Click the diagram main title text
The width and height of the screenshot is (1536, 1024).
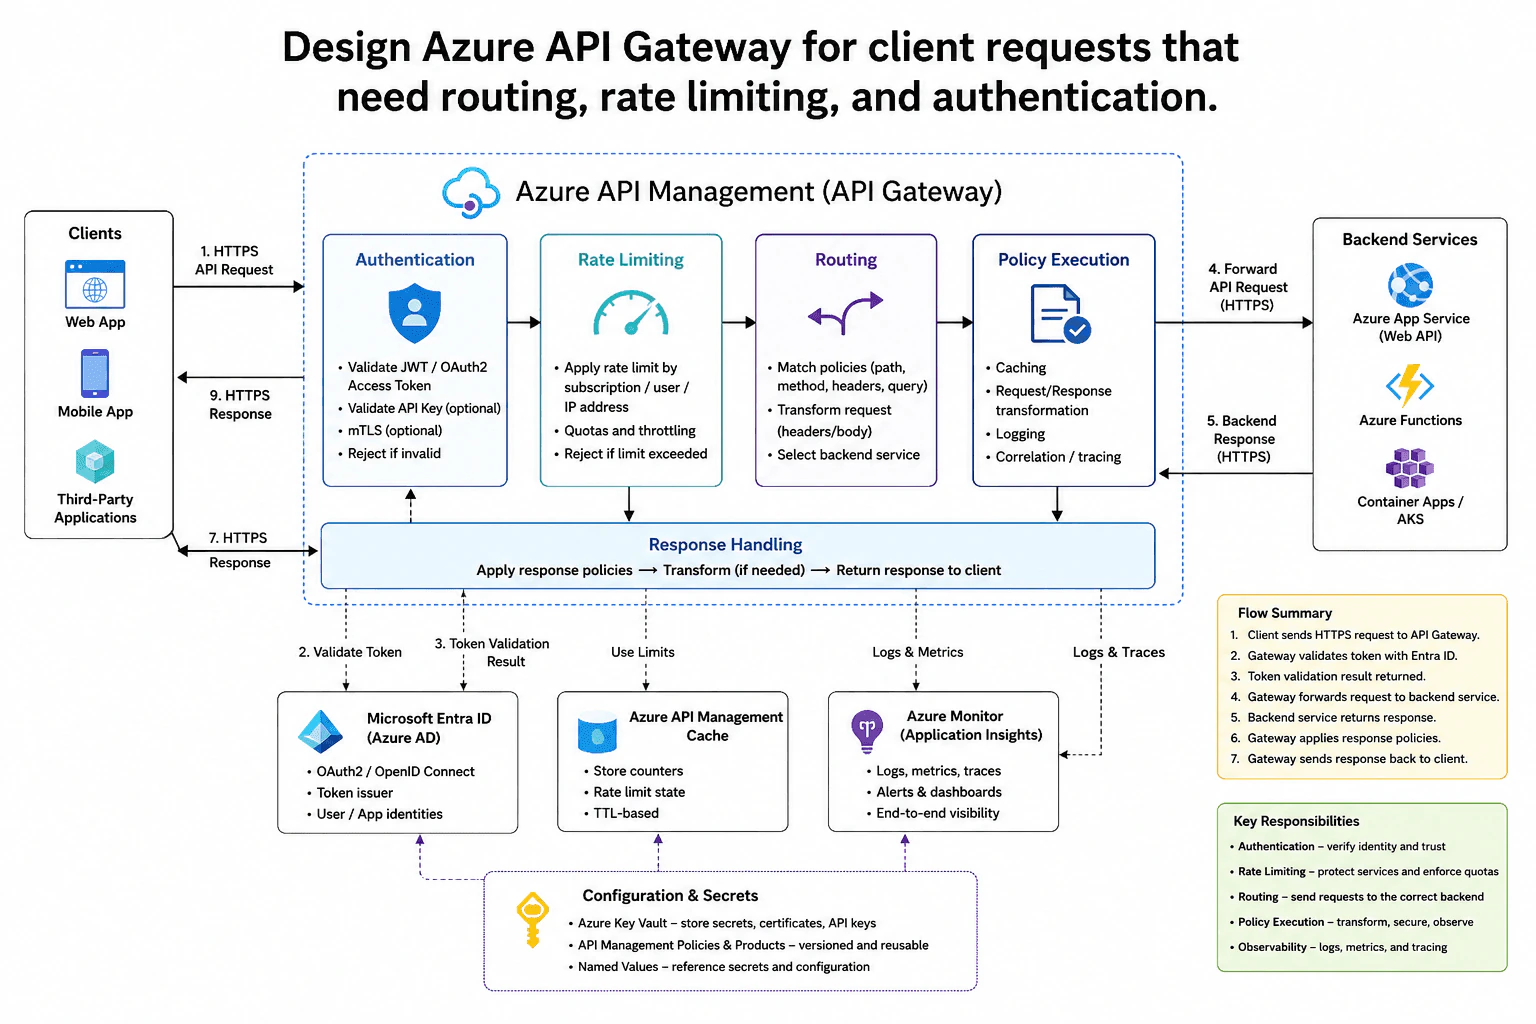click(762, 72)
